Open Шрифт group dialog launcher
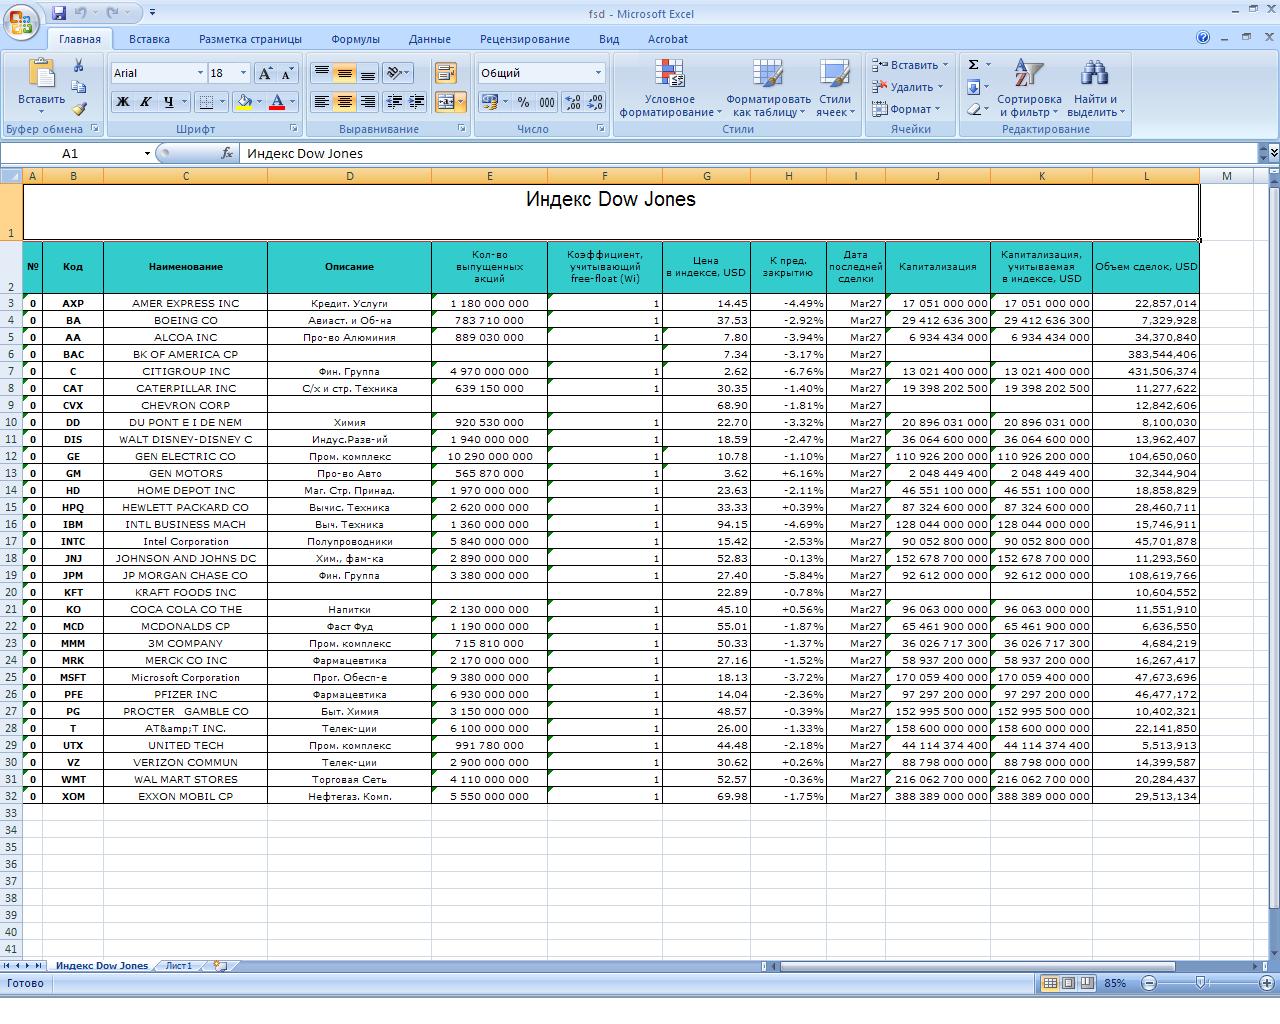The image size is (1280, 1024). [x=294, y=129]
